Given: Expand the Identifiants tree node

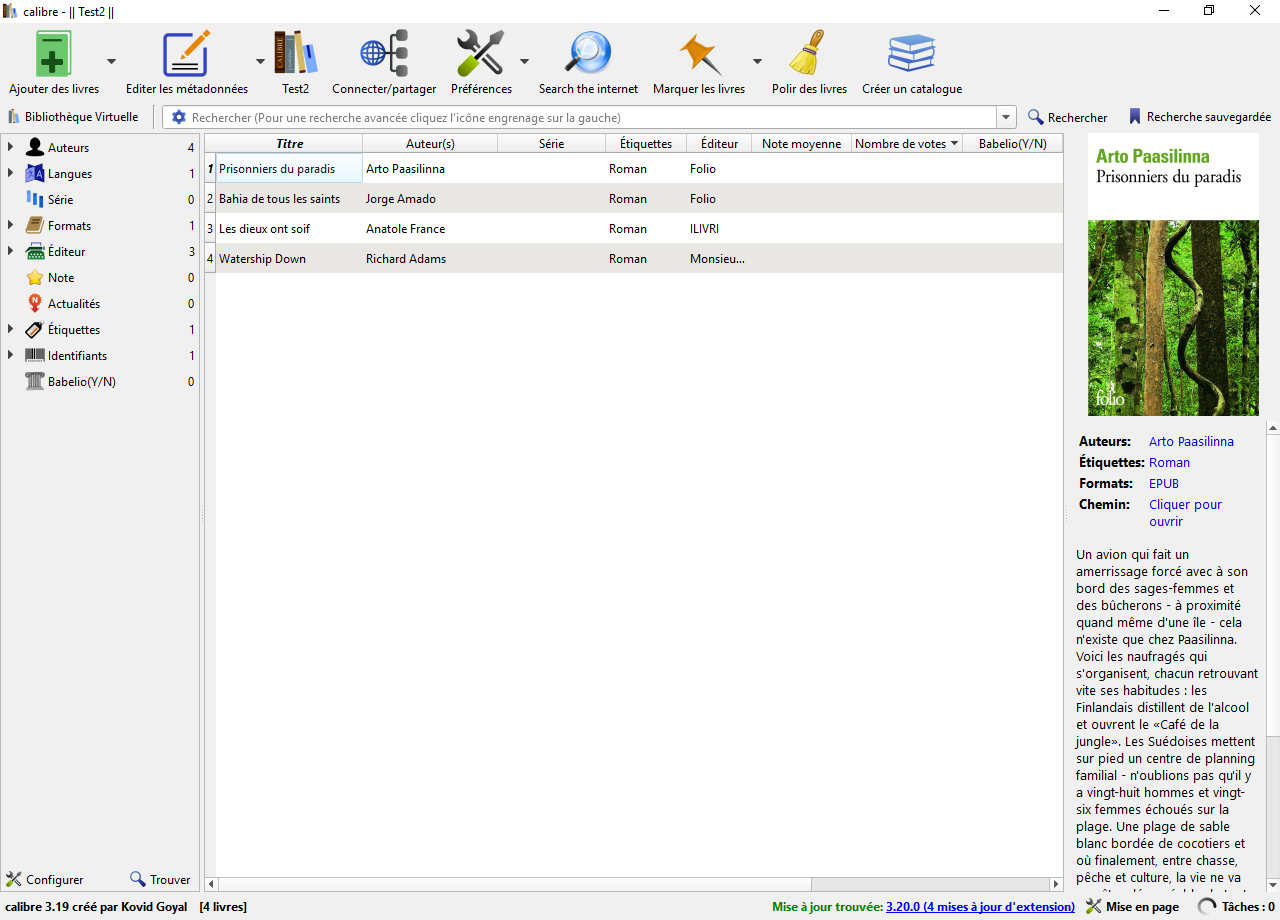Looking at the screenshot, I should coord(10,356).
